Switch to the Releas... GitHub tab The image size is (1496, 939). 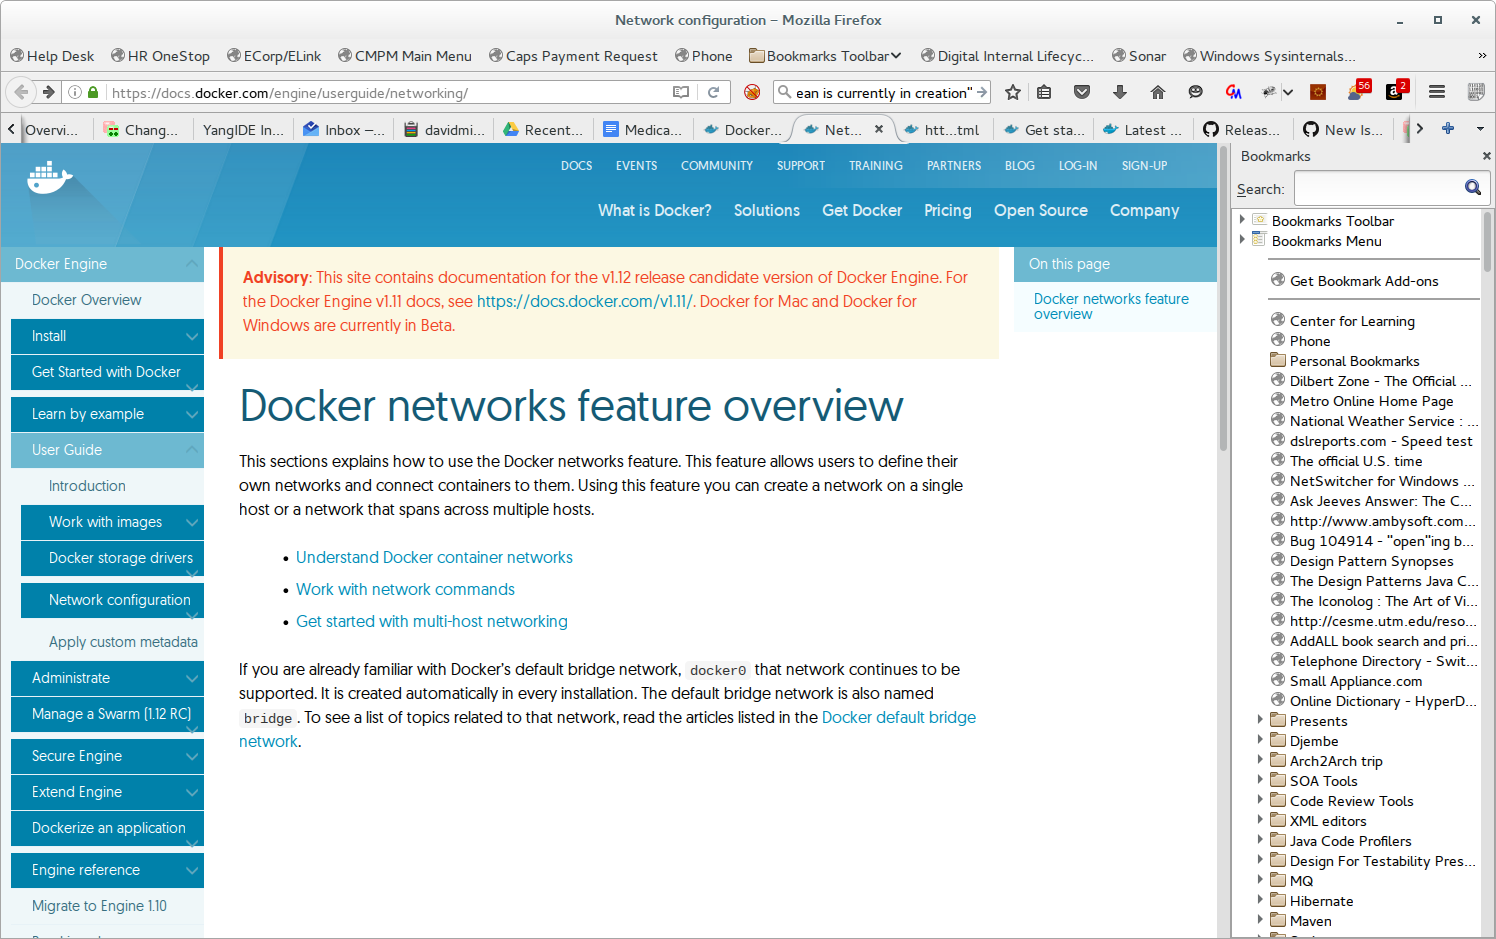pyautogui.click(x=1243, y=129)
